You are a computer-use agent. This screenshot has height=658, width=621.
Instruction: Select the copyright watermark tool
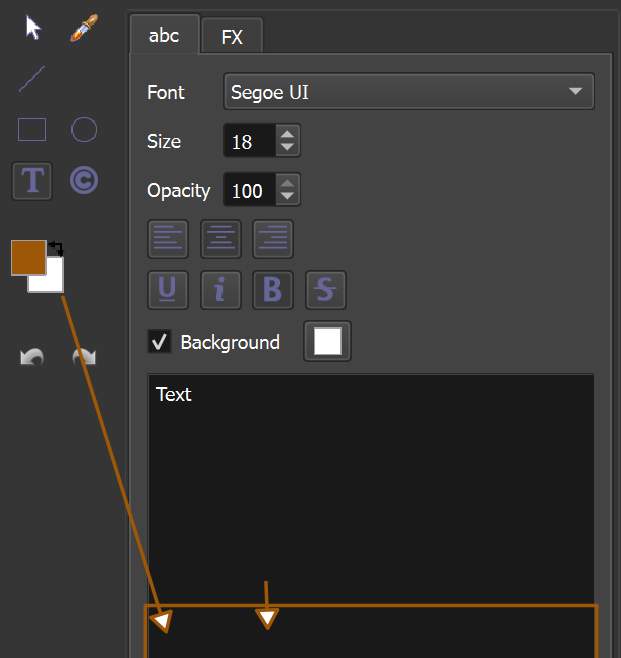tap(84, 180)
